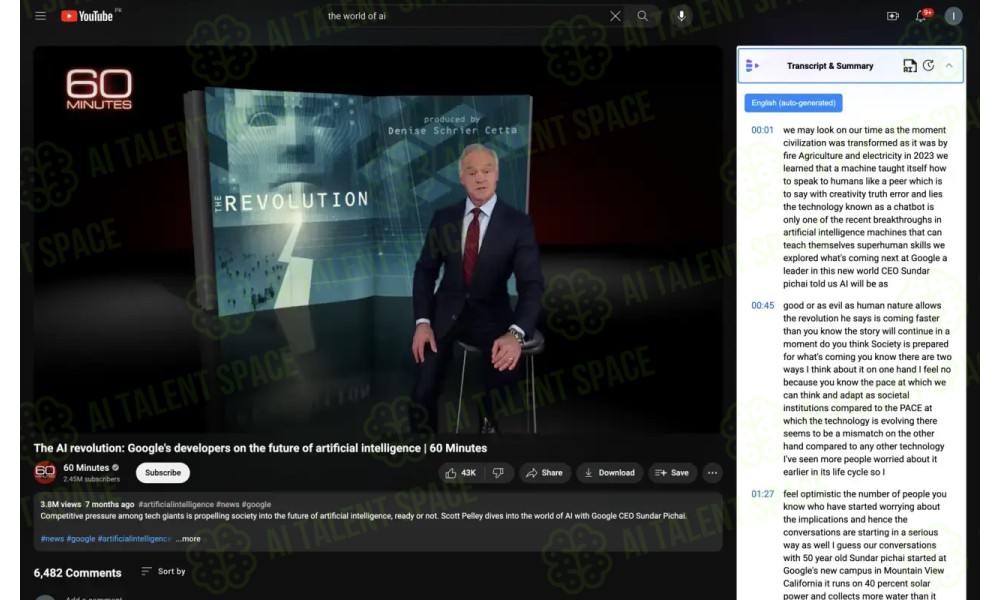Viewport: 1000px width, 600px height.
Task: Click the 60 Minutes video player
Action: click(x=378, y=240)
